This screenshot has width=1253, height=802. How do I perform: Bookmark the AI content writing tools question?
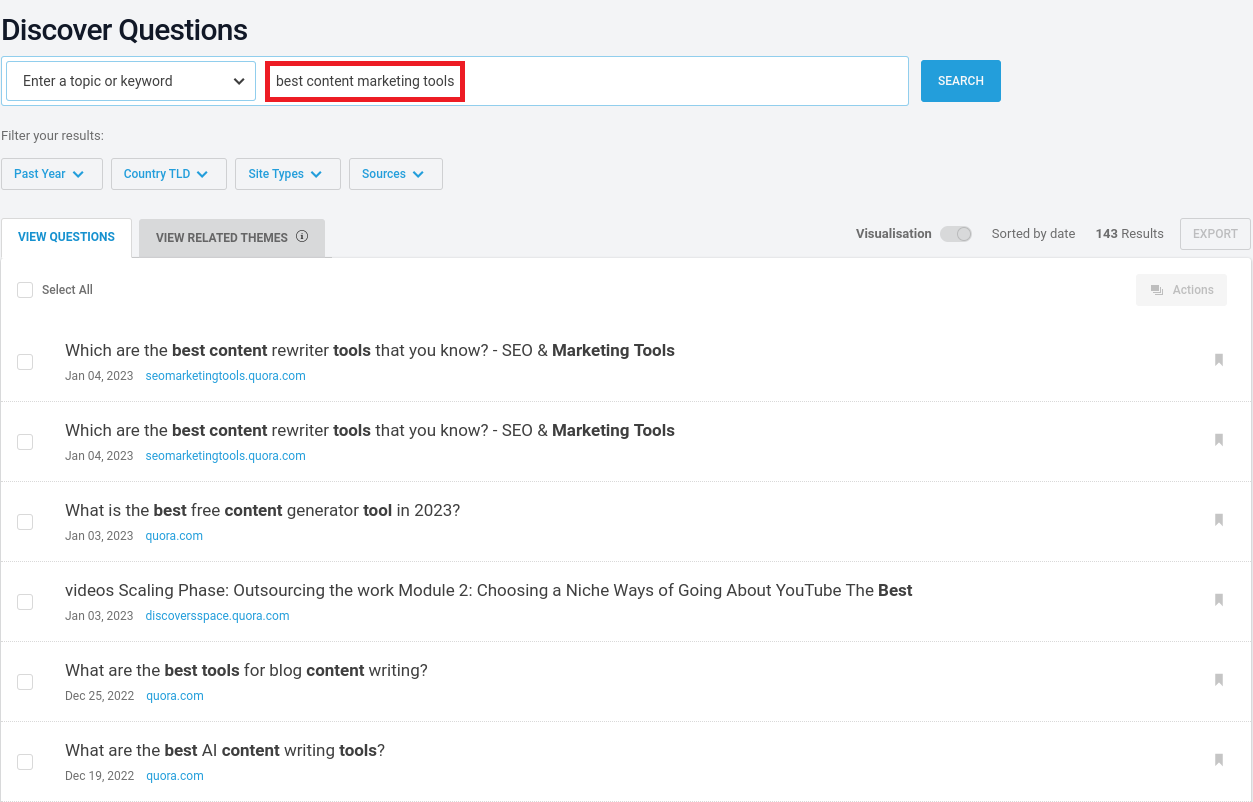point(1218,760)
